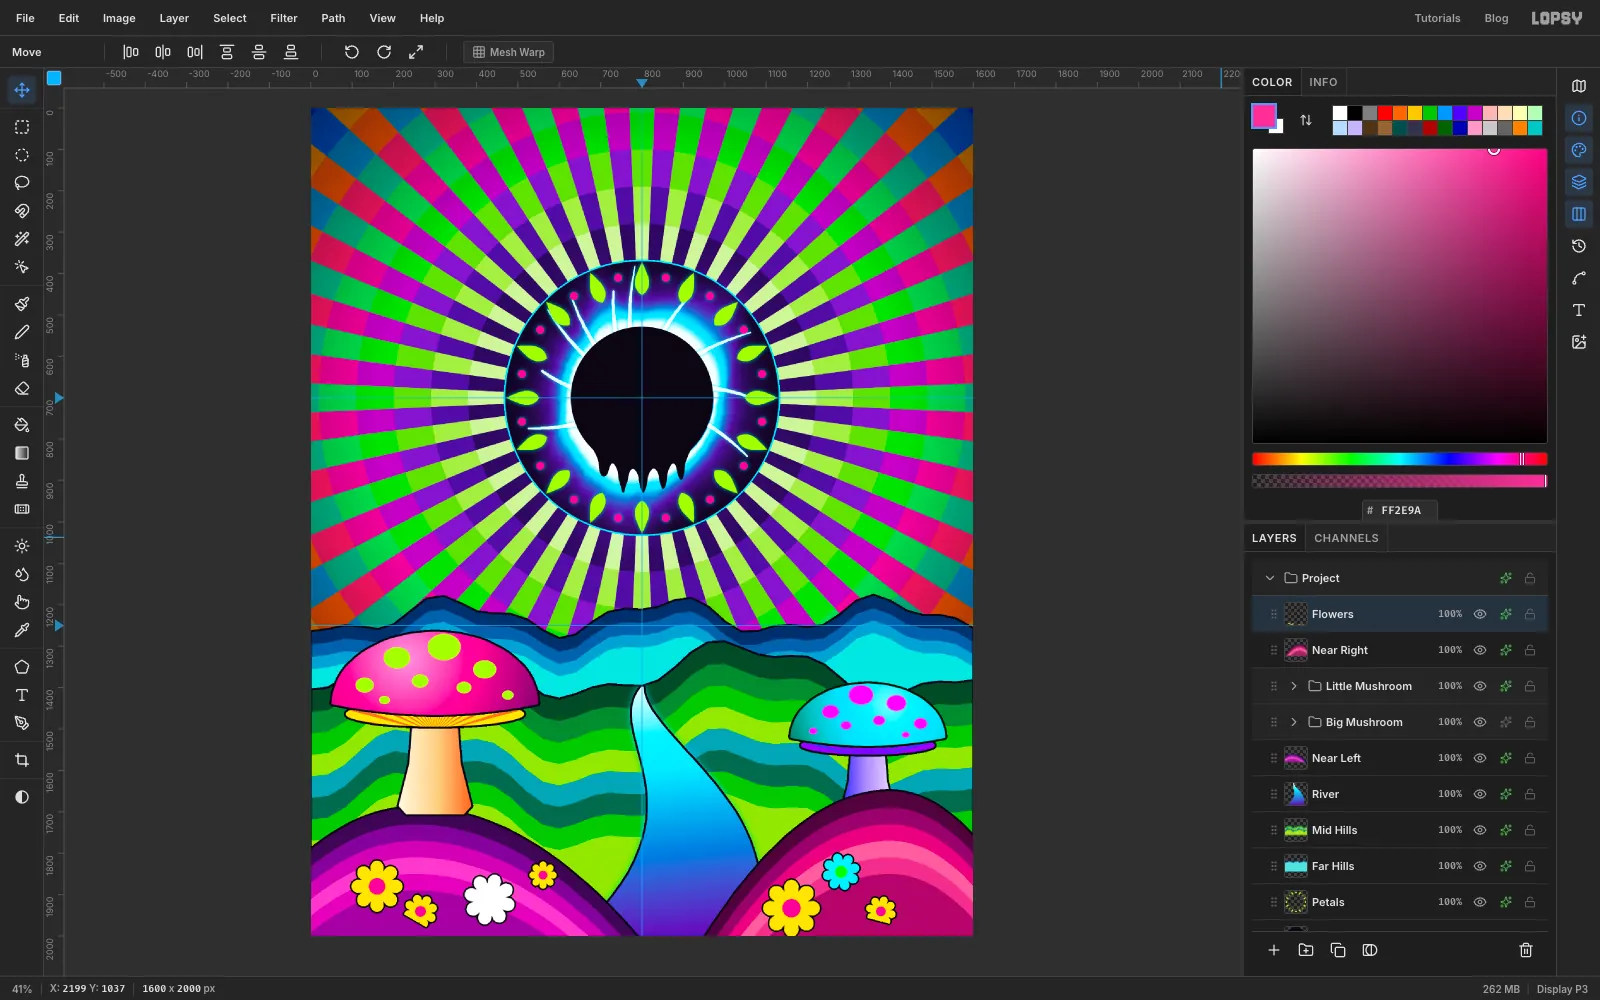Hide the River layer
Image resolution: width=1600 pixels, height=1000 pixels.
tap(1480, 794)
